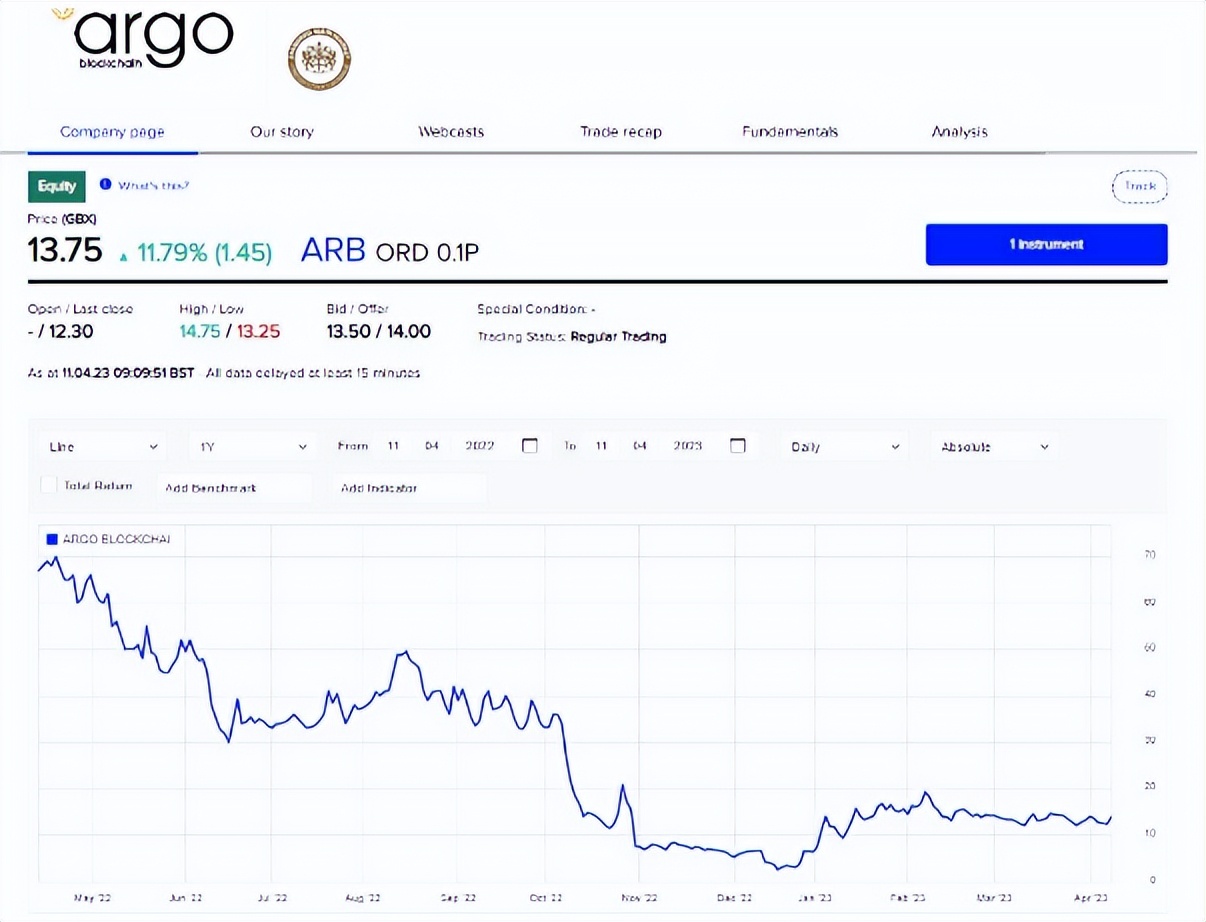1206x922 pixels.
Task: Click the Low value 13.25
Action: [x=258, y=332]
